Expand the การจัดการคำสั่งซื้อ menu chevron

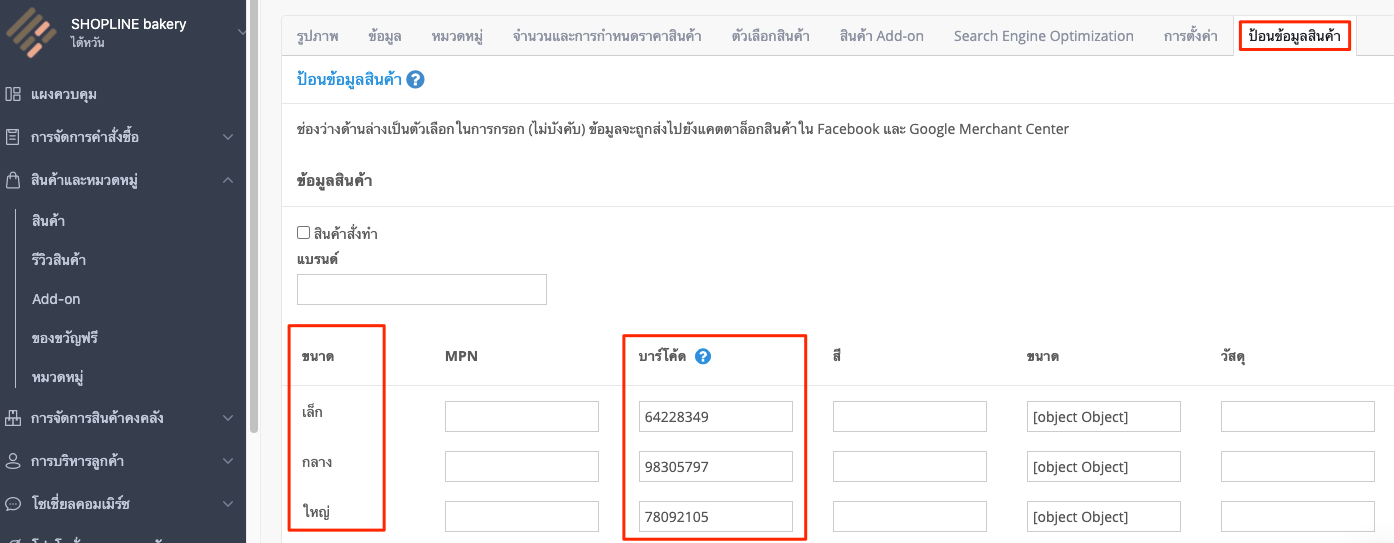click(x=228, y=137)
